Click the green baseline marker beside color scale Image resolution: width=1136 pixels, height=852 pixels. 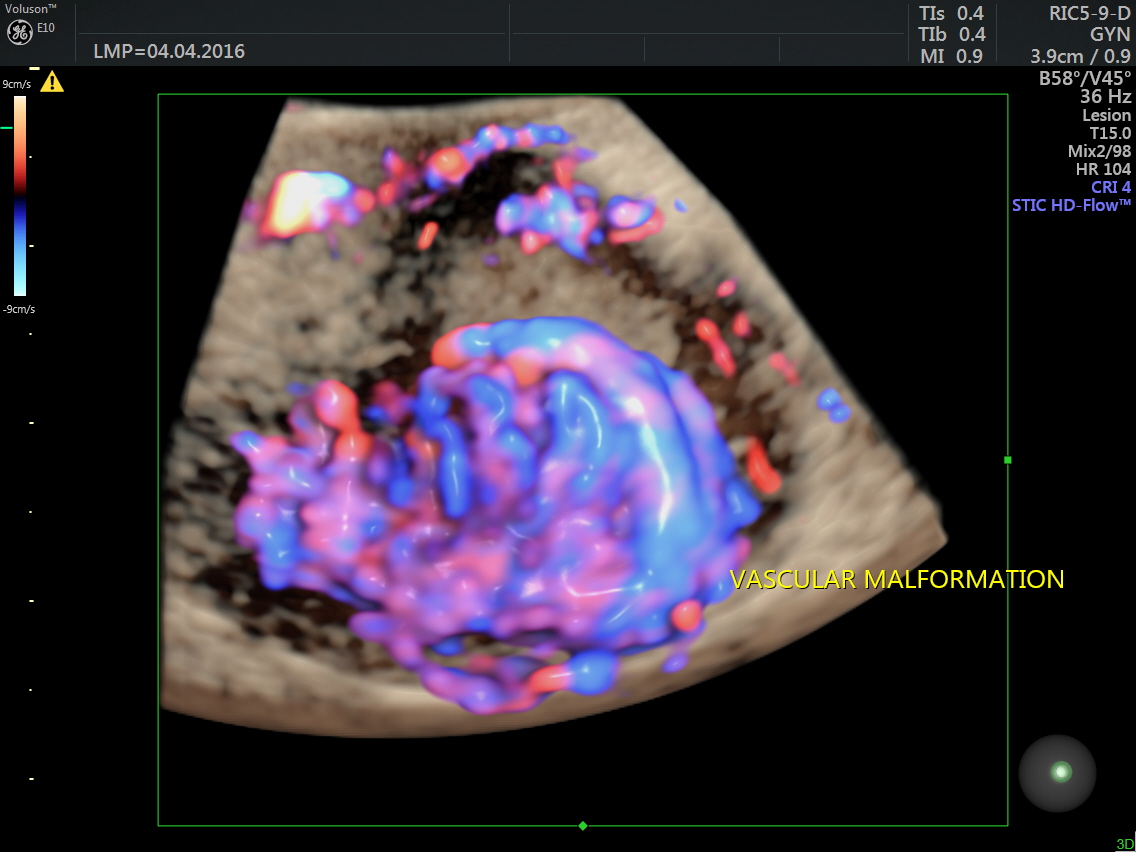coord(6,128)
